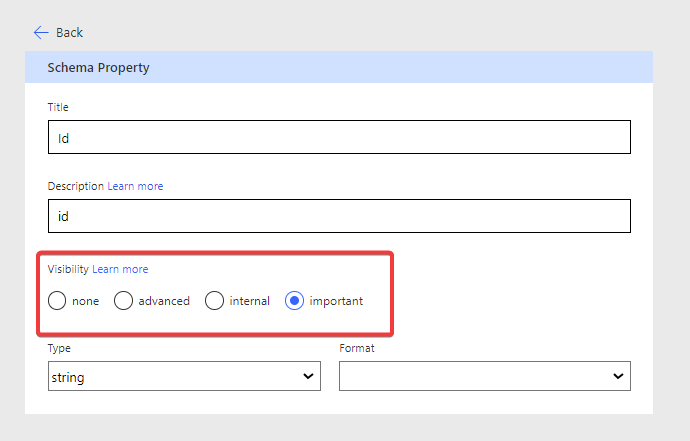
Task: Click the Visibility label text
Action: 68,269
